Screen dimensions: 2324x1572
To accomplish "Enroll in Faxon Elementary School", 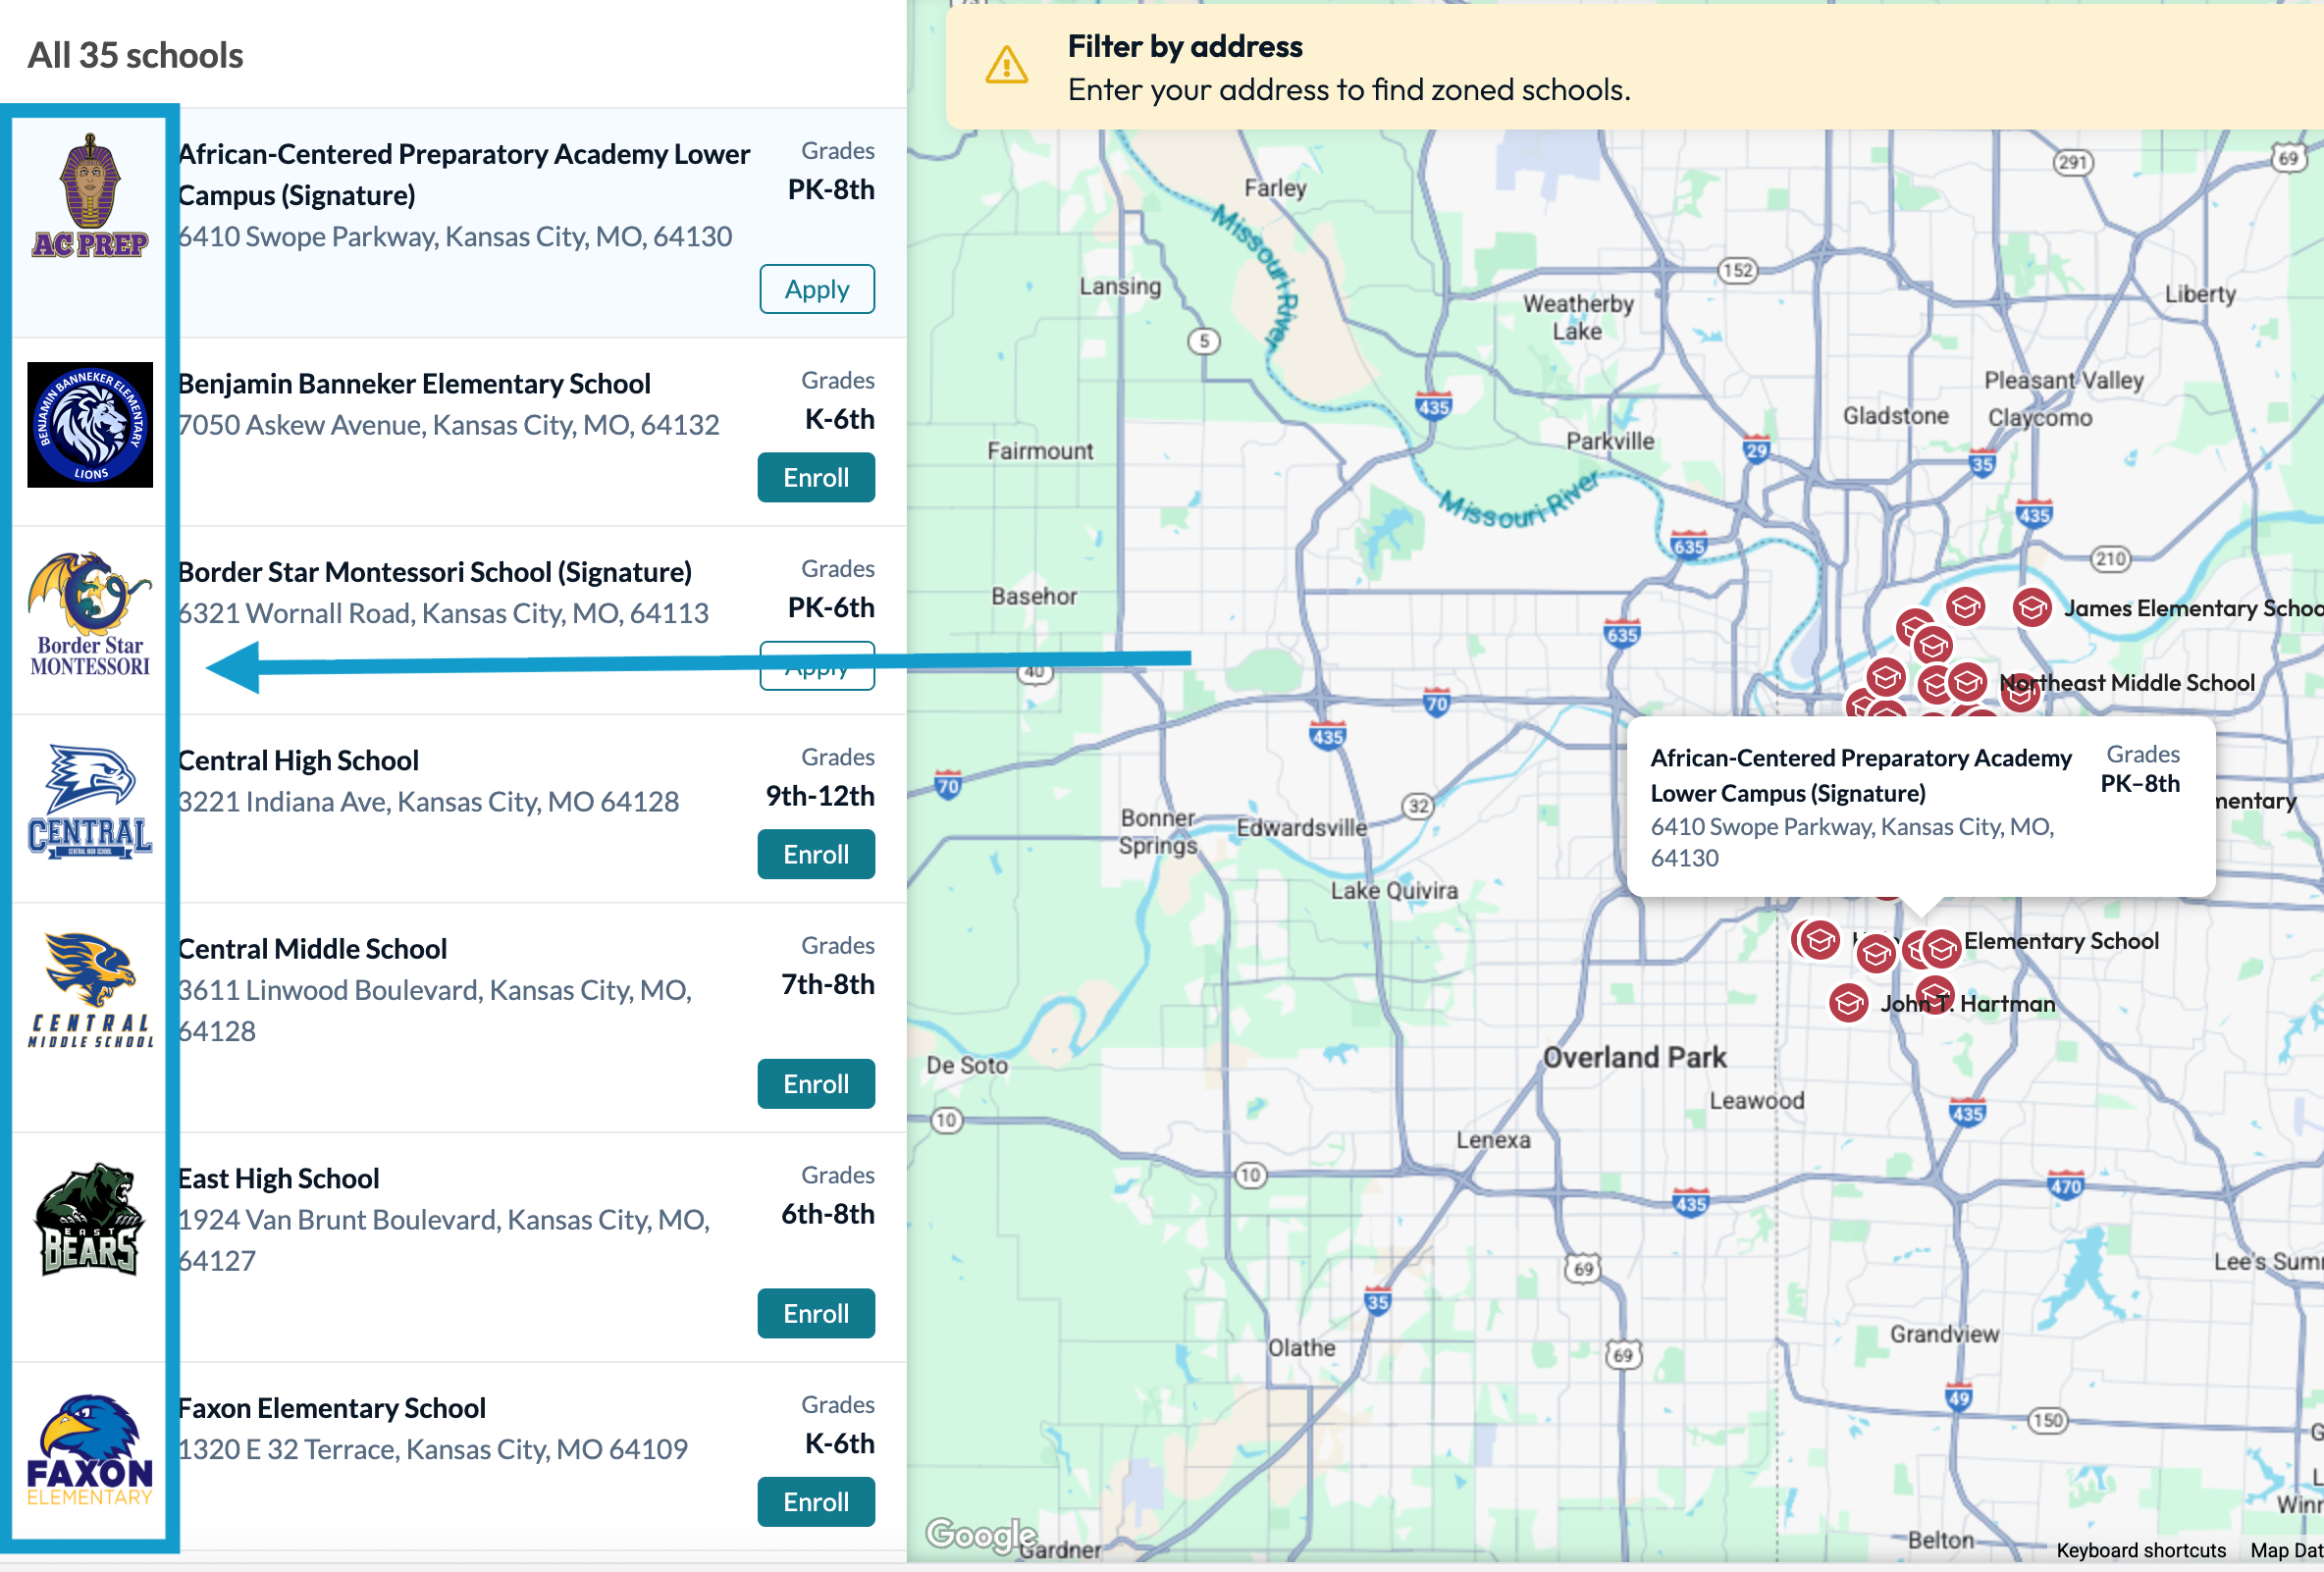I will pyautogui.click(x=816, y=1502).
